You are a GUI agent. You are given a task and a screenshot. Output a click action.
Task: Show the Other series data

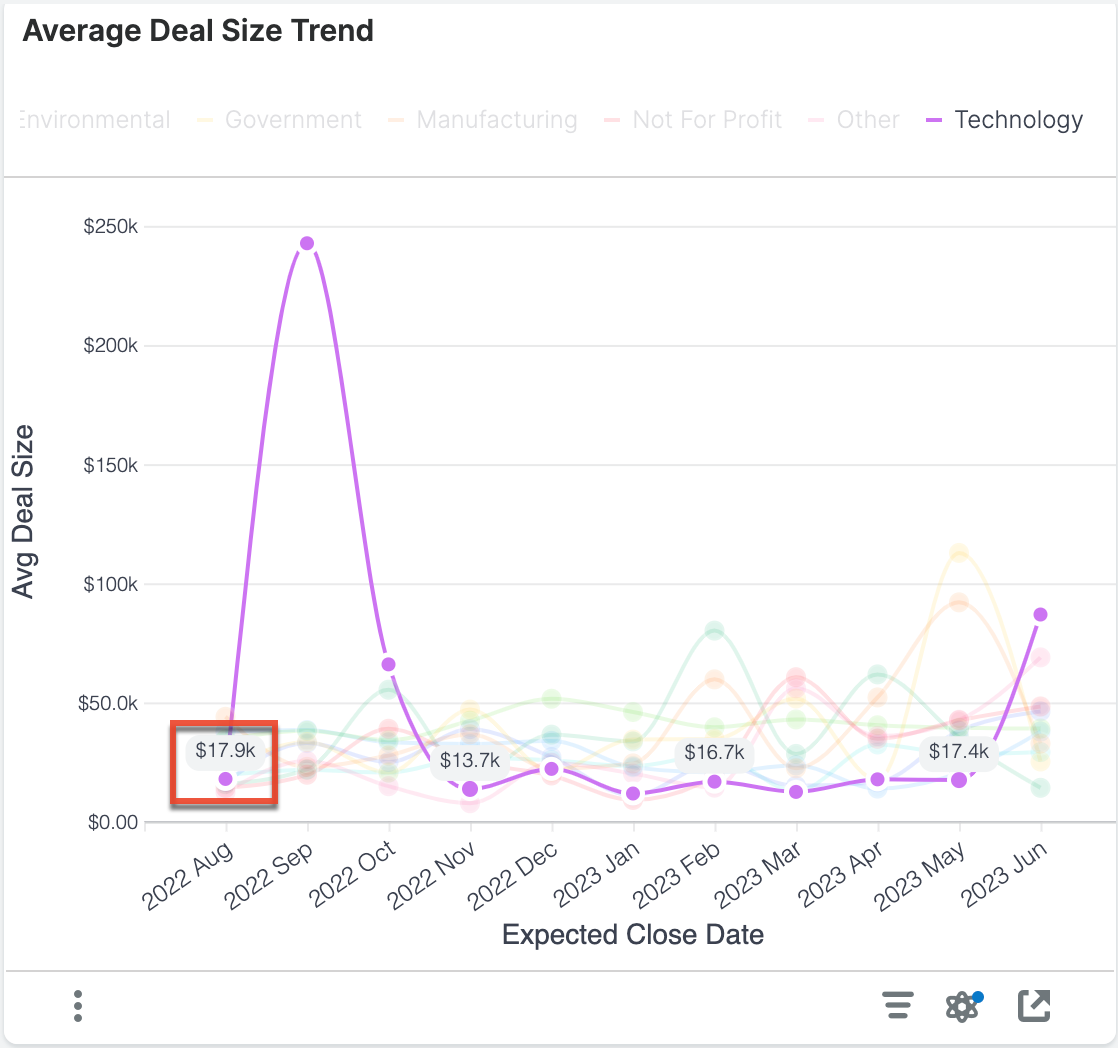(x=868, y=119)
